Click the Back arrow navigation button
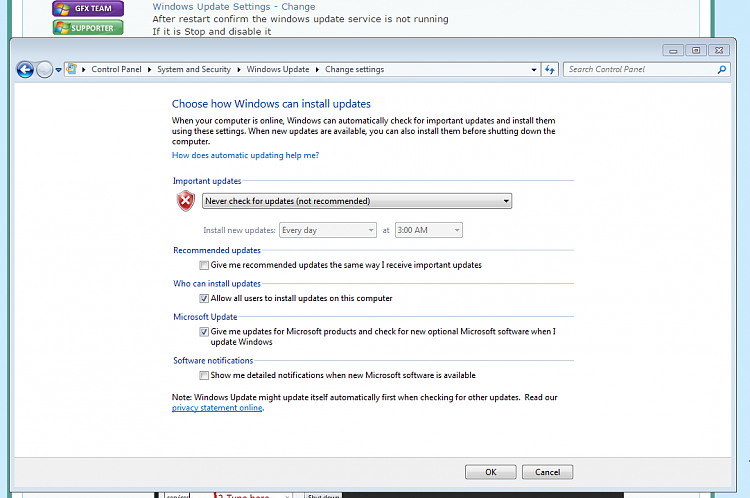Screen dimensions: 750x498 pos(25,70)
